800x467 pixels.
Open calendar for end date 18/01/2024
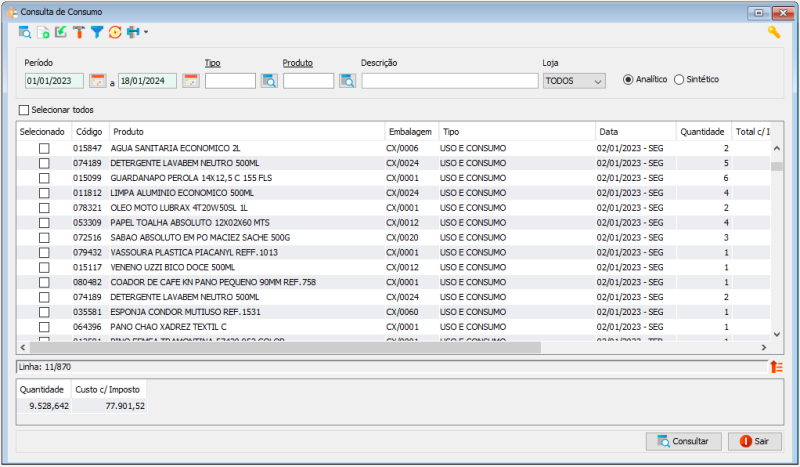click(x=191, y=81)
